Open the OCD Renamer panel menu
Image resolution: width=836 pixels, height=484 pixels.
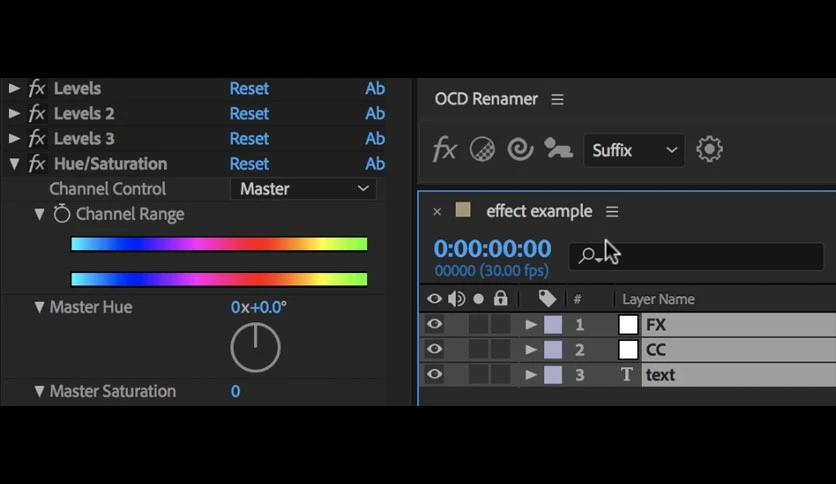click(x=557, y=99)
